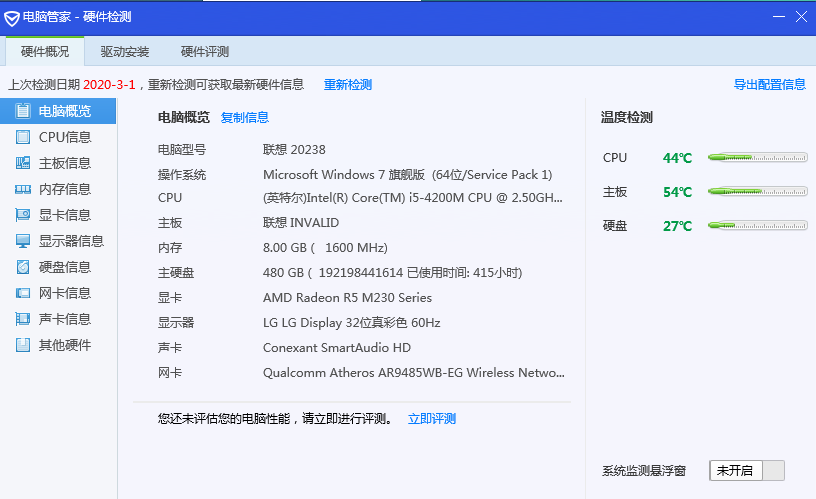This screenshot has height=499, width=816.
Task: Click the 44℃ CPU temperature reading
Action: tap(678, 158)
